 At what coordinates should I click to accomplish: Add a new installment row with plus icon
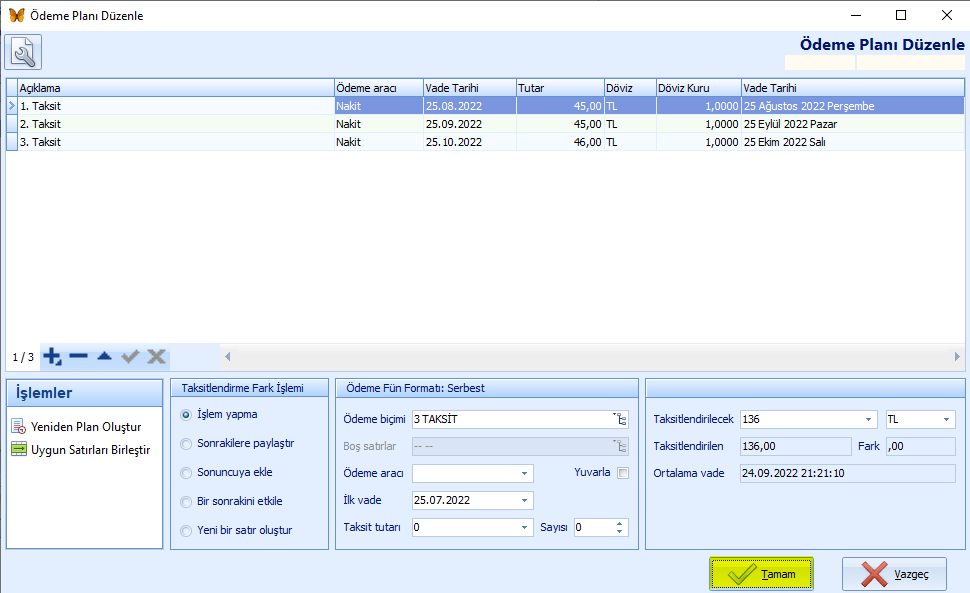tap(52, 357)
